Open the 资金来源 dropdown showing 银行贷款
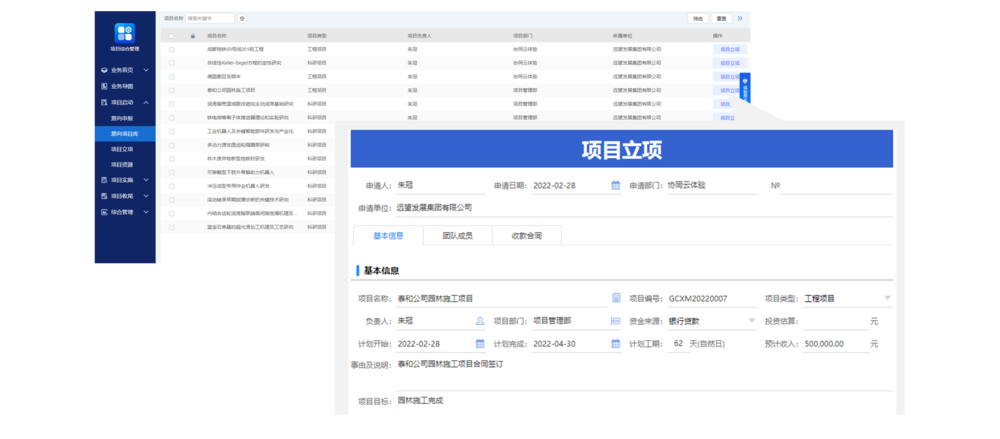Screen dimensions: 1000x439 751,321
